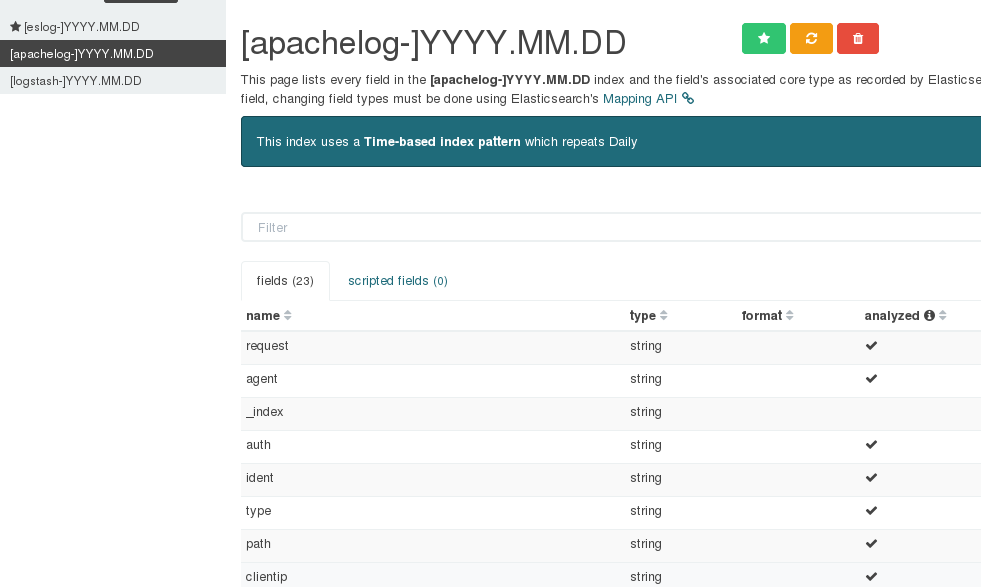Screen dimensions: 981x587
Task: Click the format column header
Action: [x=762, y=315]
